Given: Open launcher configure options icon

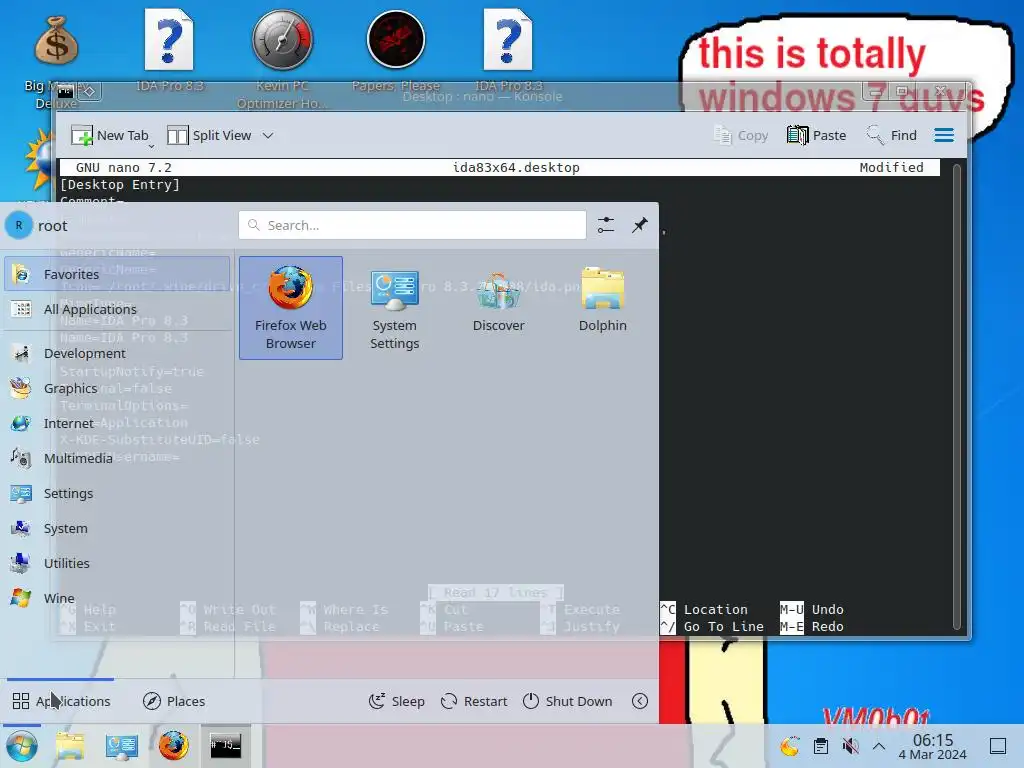Looking at the screenshot, I should coord(606,225).
